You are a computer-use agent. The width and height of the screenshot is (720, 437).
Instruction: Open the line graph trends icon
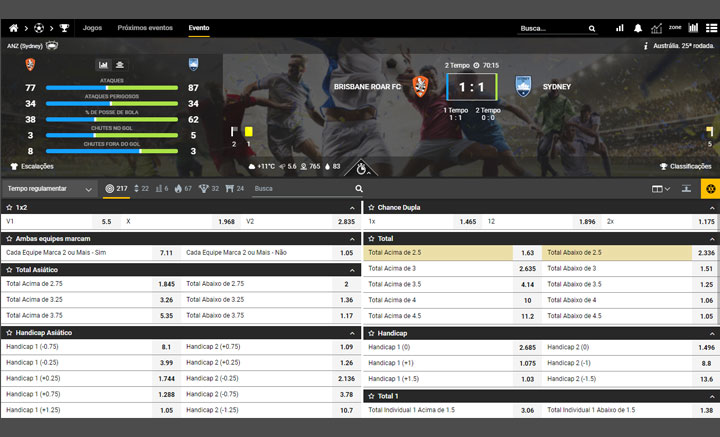click(x=656, y=28)
